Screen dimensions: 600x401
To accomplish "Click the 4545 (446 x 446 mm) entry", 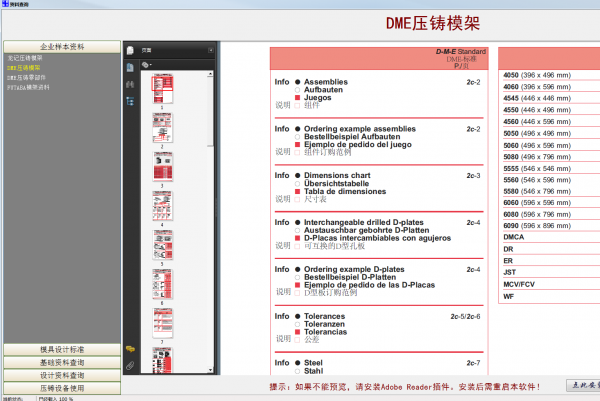I will pyautogui.click(x=537, y=98).
